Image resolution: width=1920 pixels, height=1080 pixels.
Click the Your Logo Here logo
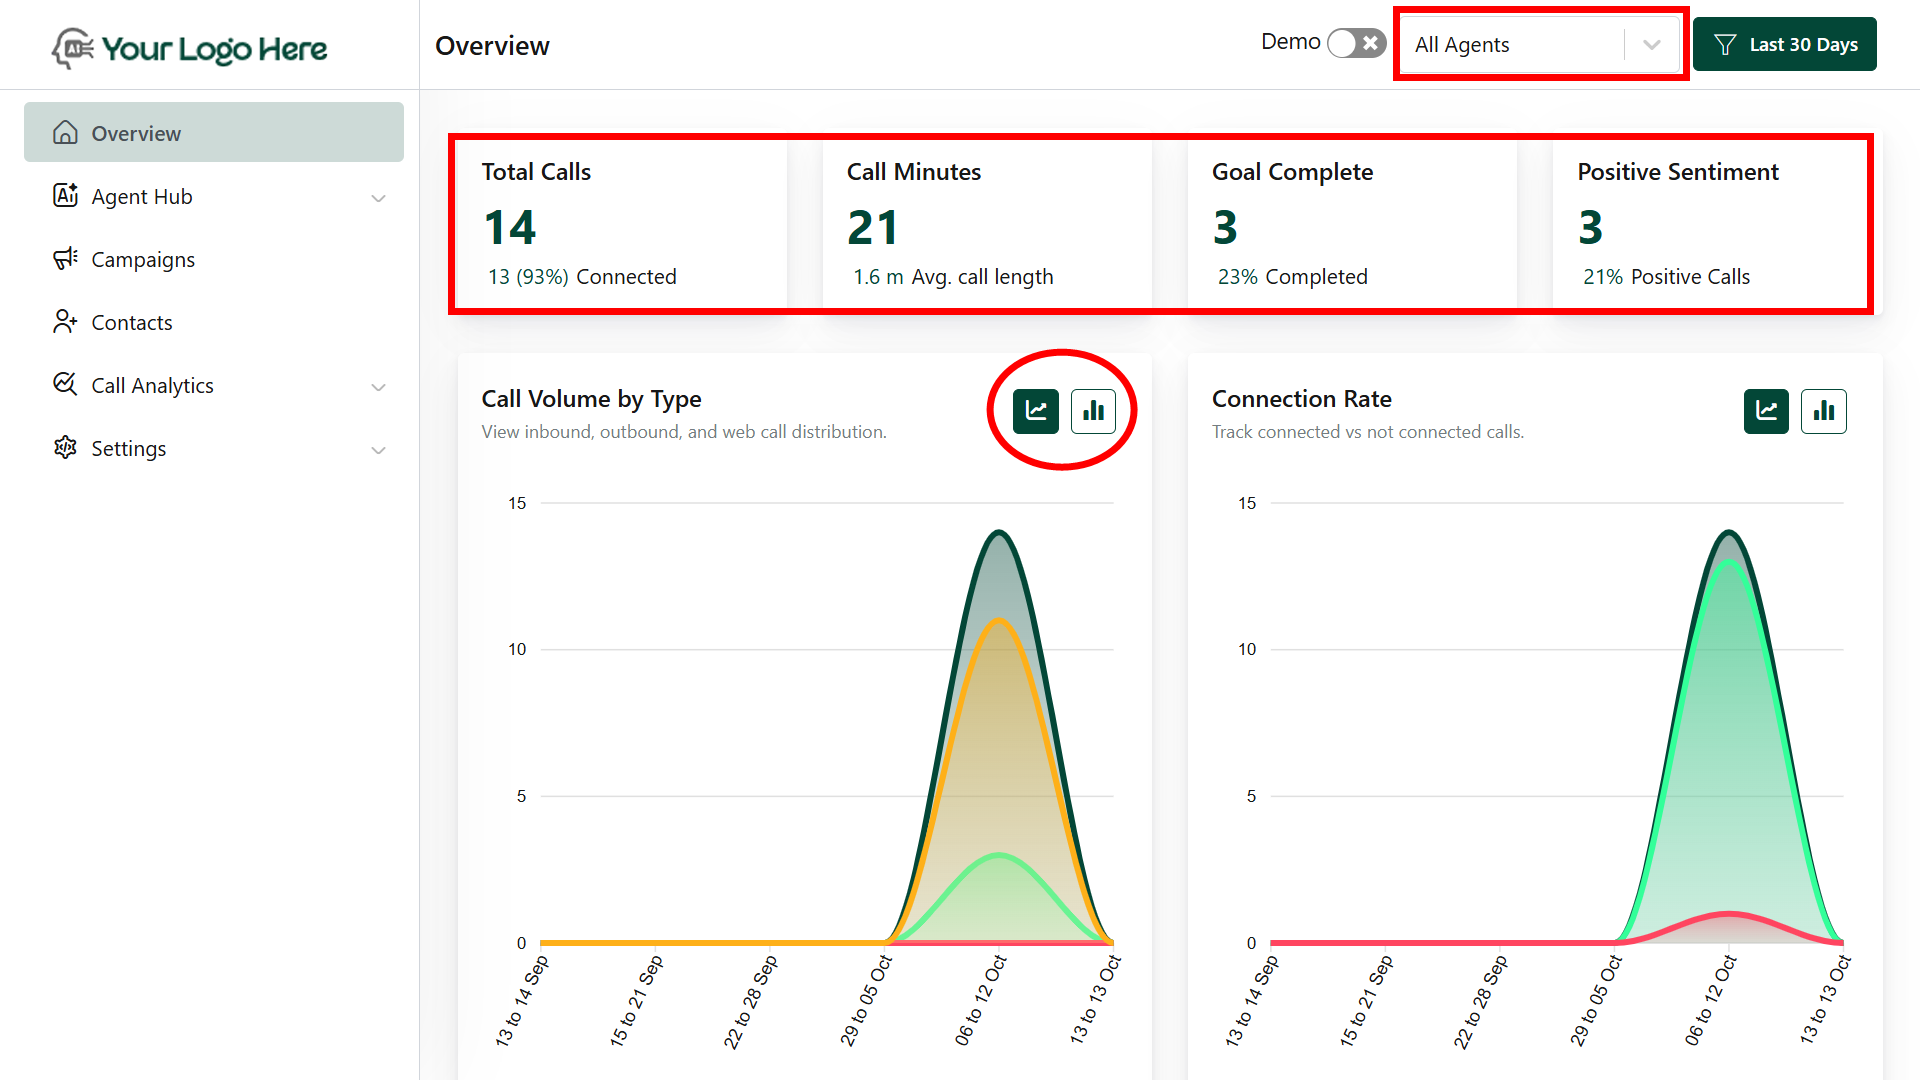189,48
